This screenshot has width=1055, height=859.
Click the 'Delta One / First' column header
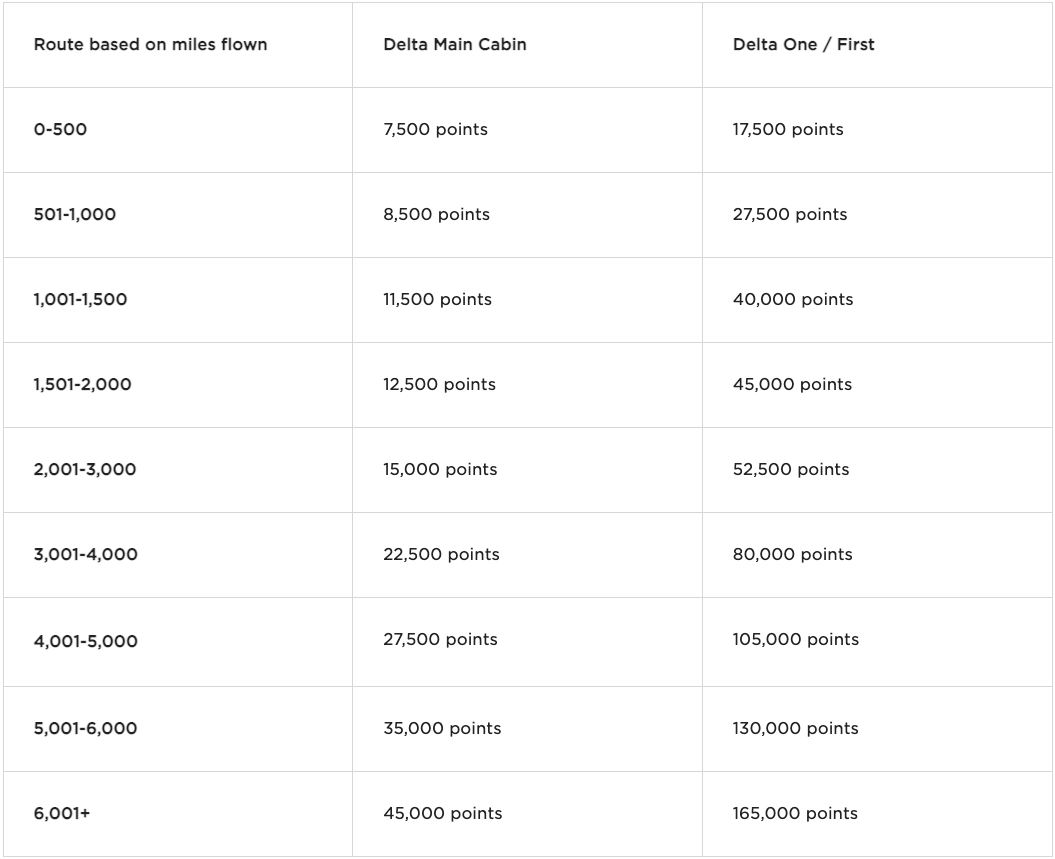click(x=803, y=44)
